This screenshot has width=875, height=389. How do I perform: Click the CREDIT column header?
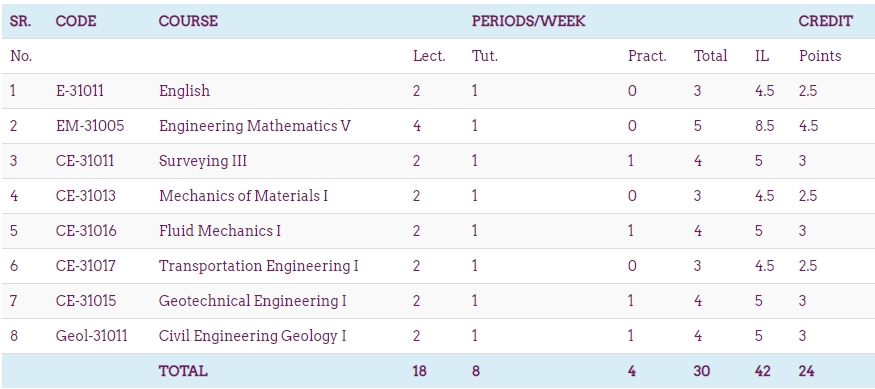click(825, 21)
